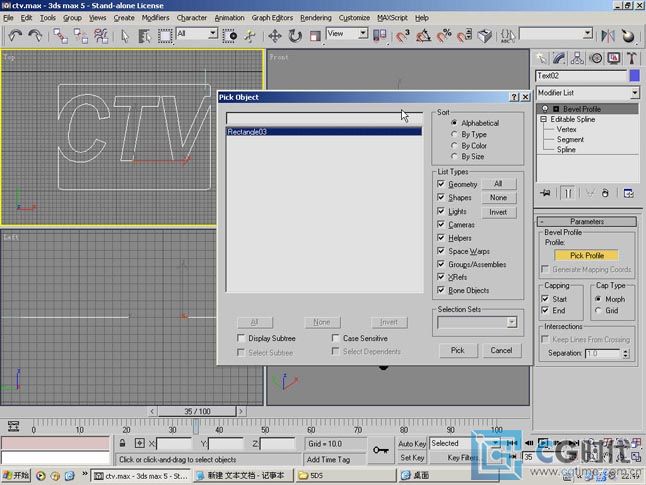The image size is (646, 485).
Task: Choose the Rectangular Selection Region tool
Action: coord(165,36)
